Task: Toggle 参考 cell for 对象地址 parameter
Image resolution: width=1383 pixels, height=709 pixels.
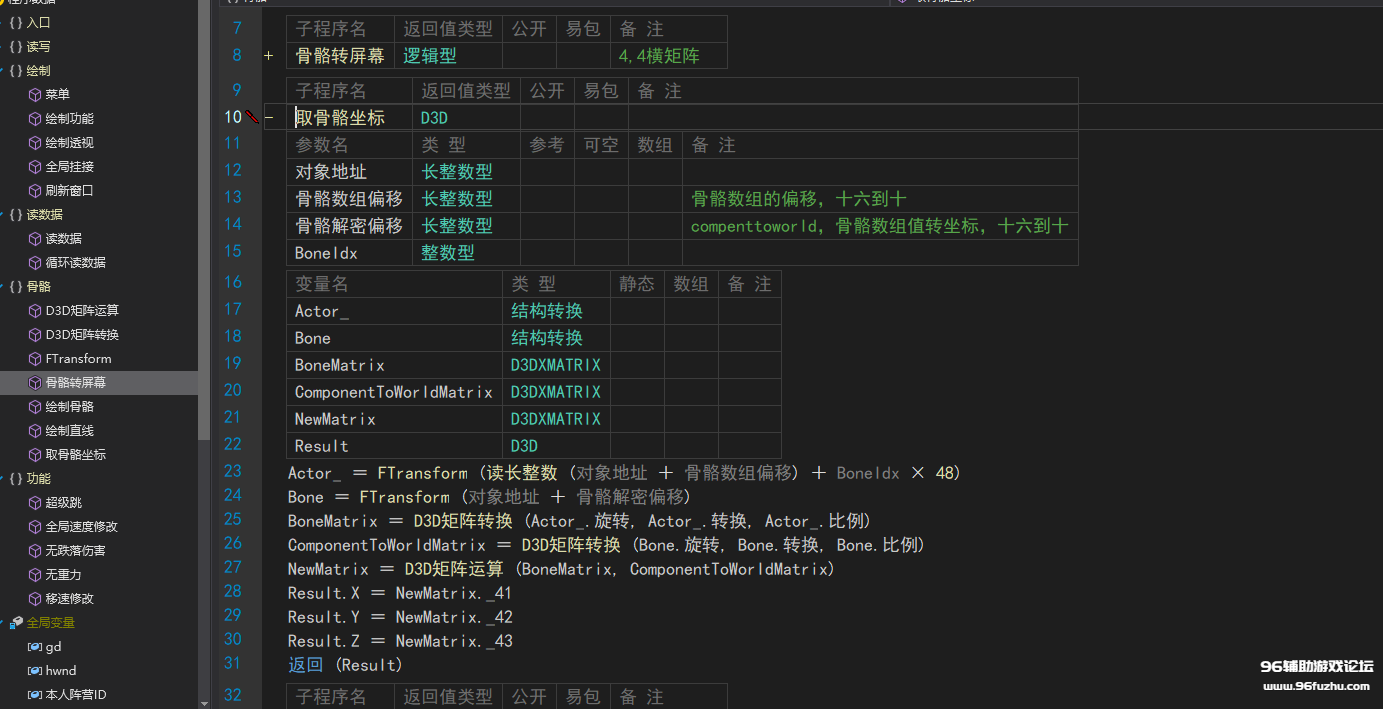Action: point(547,172)
